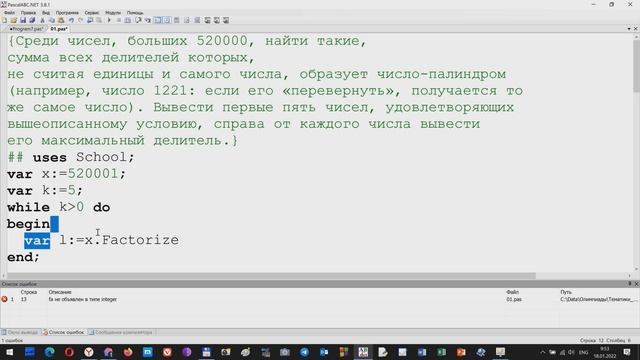
Task: Click the 01.pas file cell
Action: click(x=514, y=299)
